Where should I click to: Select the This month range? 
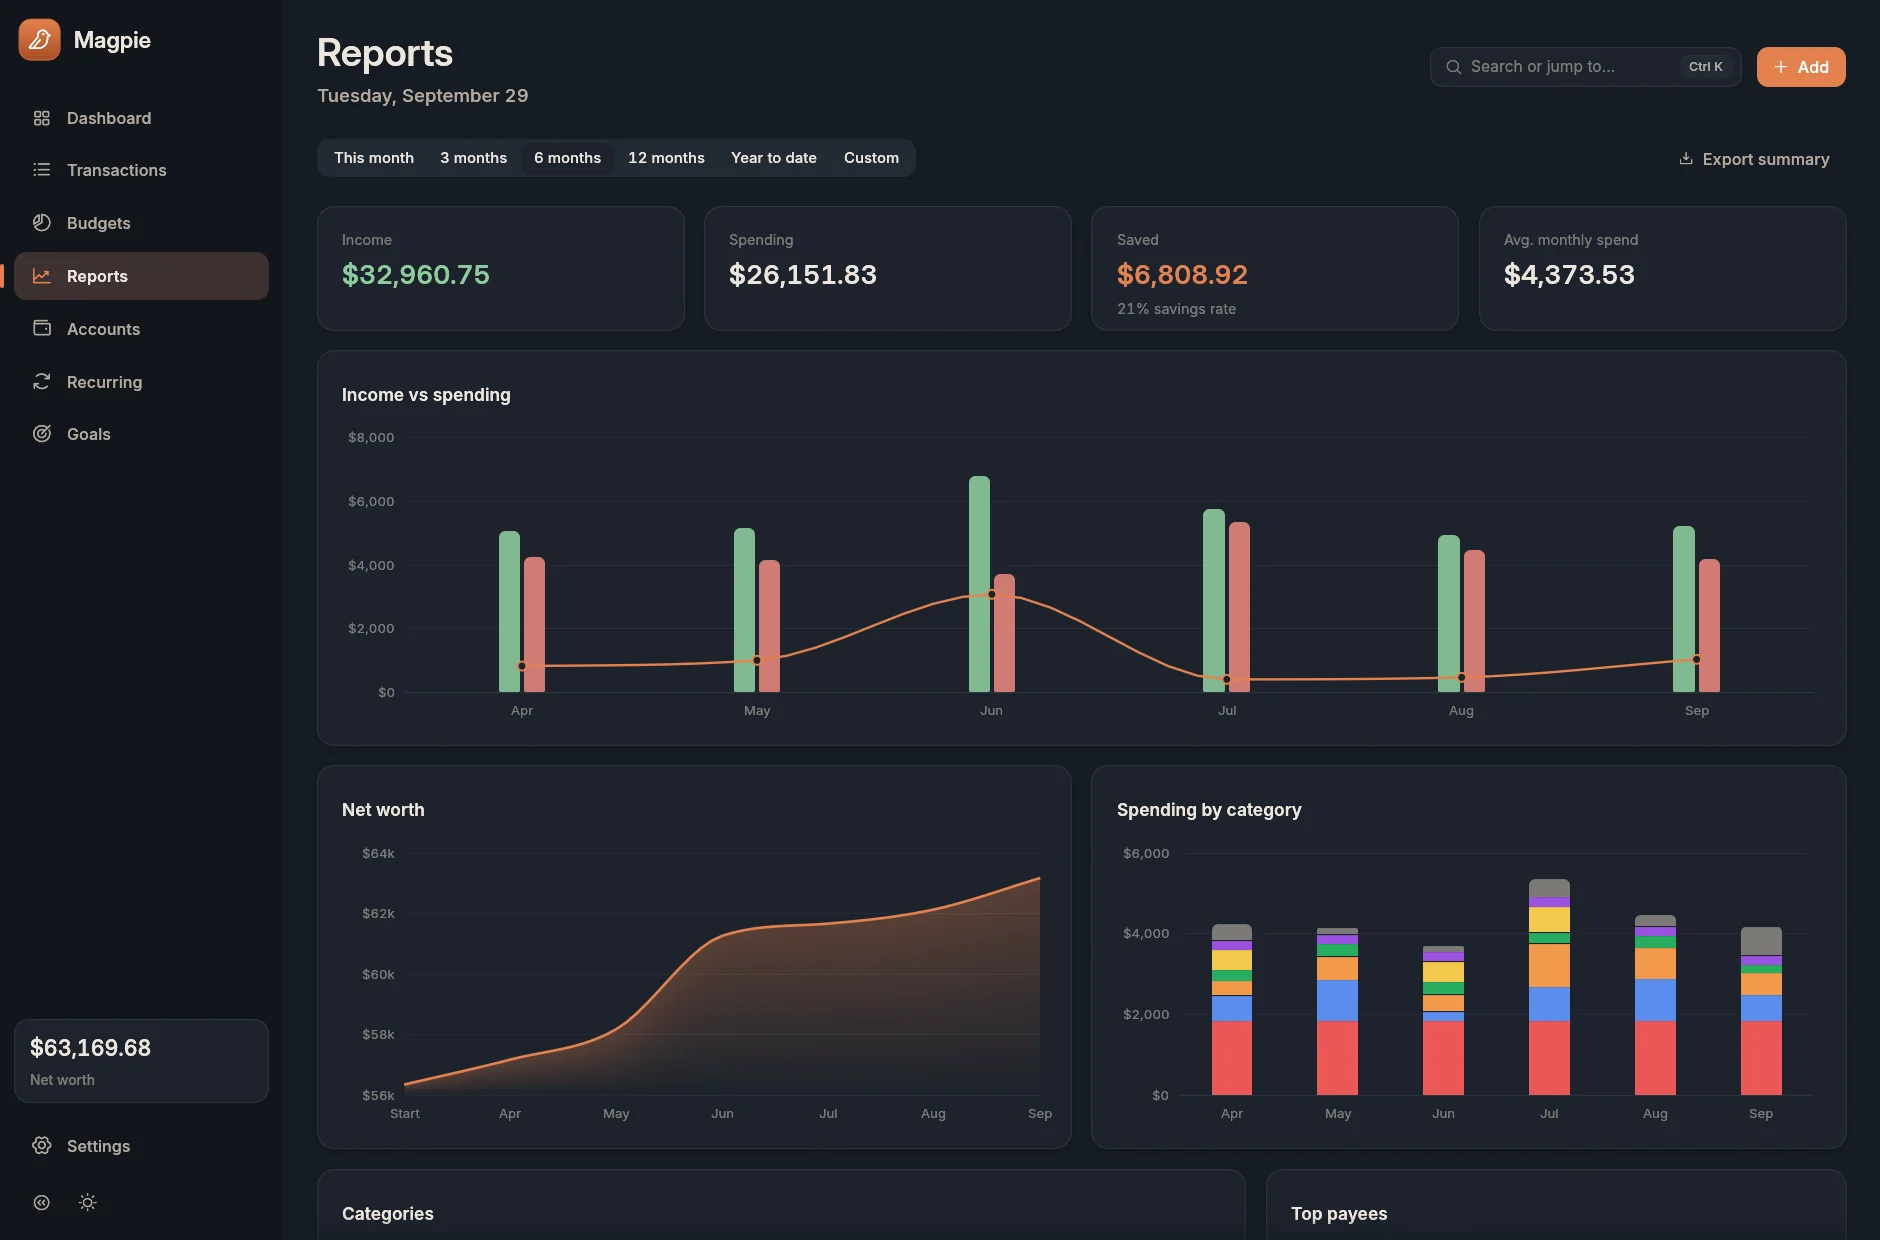pos(374,158)
